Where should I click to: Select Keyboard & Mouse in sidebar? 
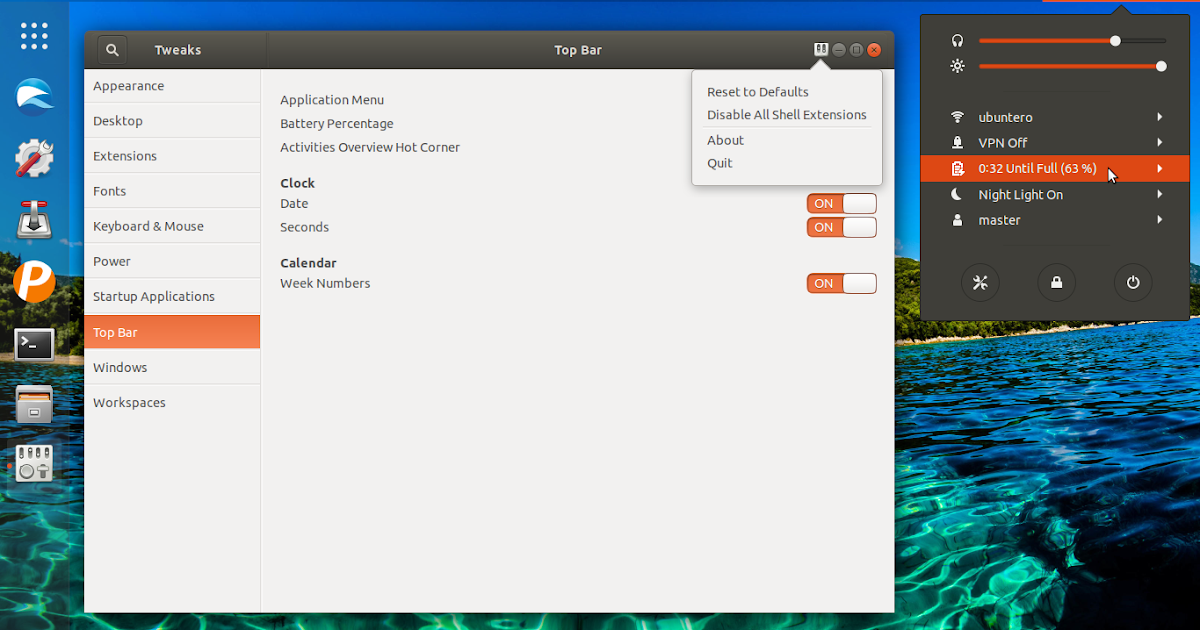pyautogui.click(x=172, y=226)
